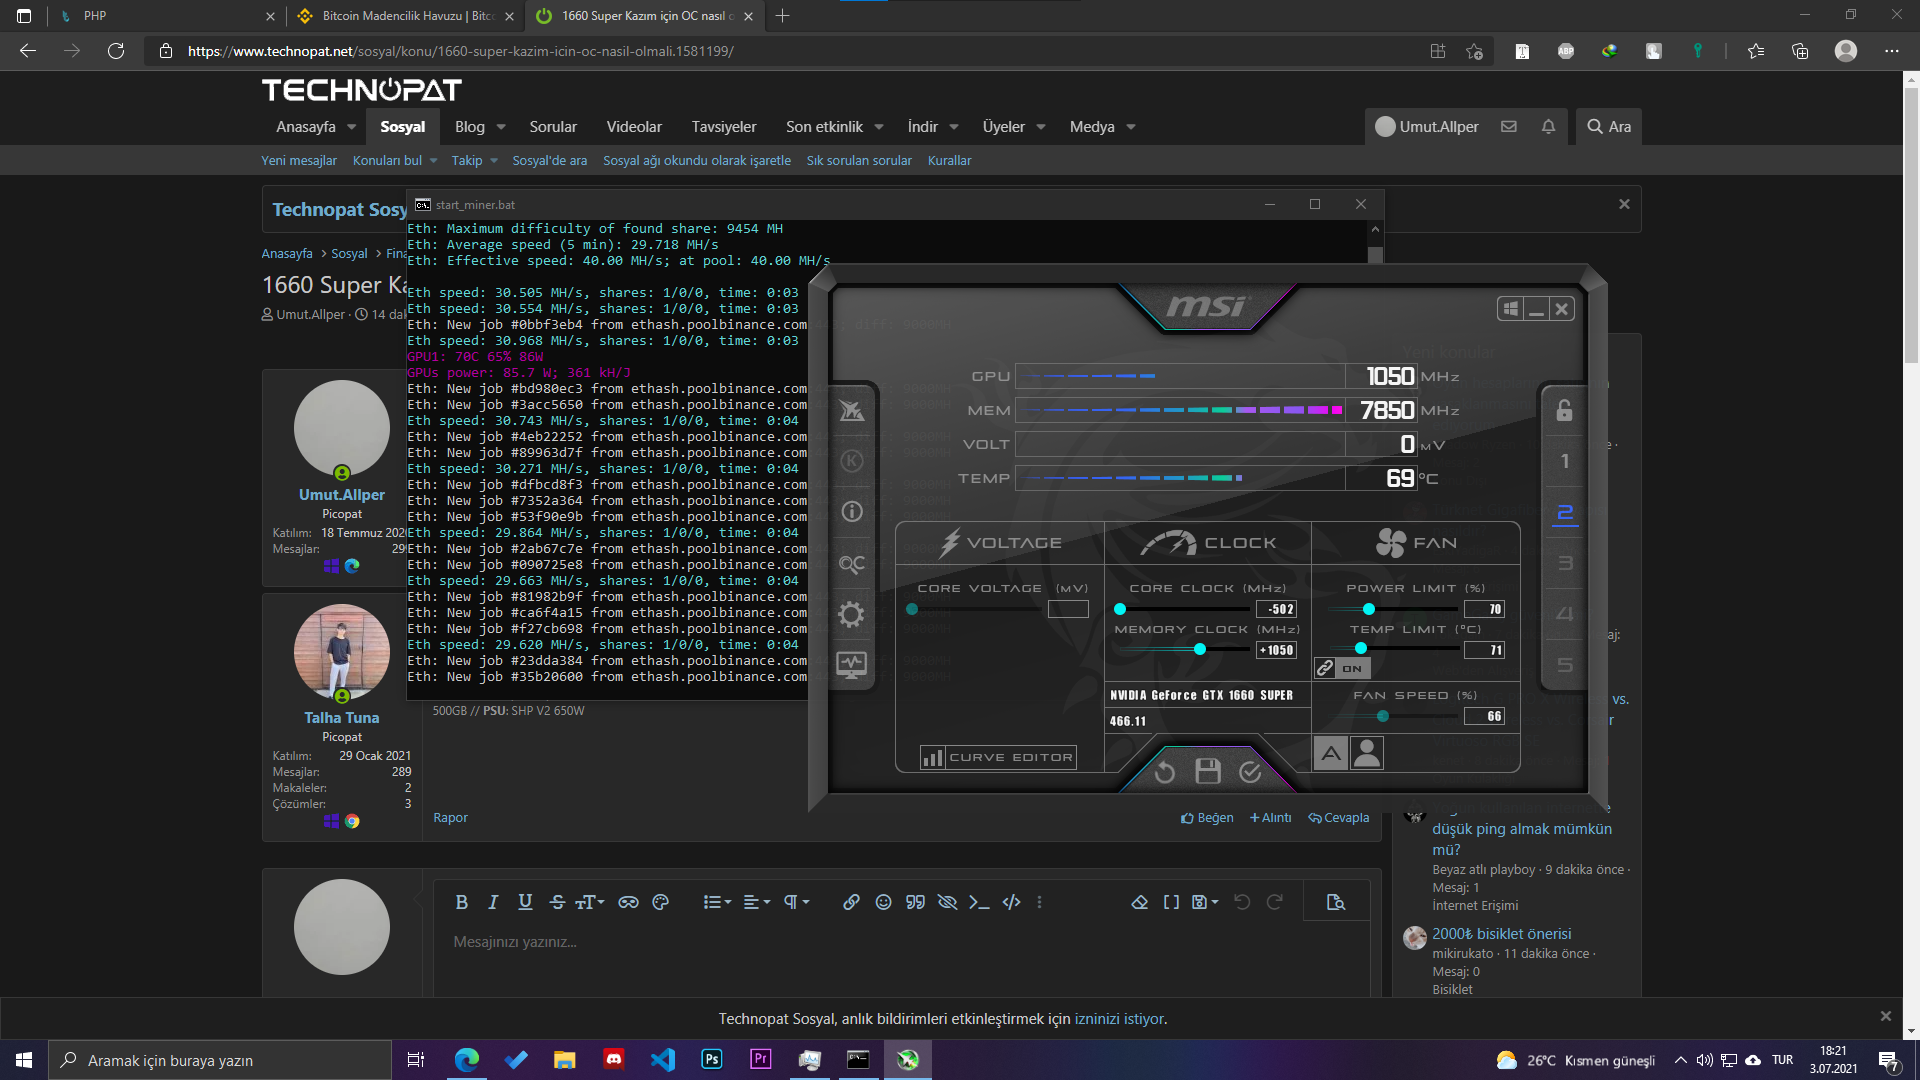Expand the Anasayfa menu arrow
1920x1080 pixels.
(351, 127)
